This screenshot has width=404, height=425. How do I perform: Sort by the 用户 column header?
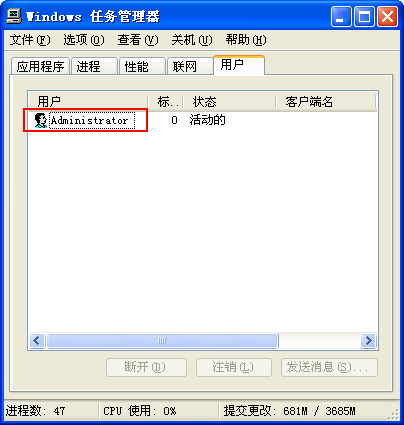point(88,101)
